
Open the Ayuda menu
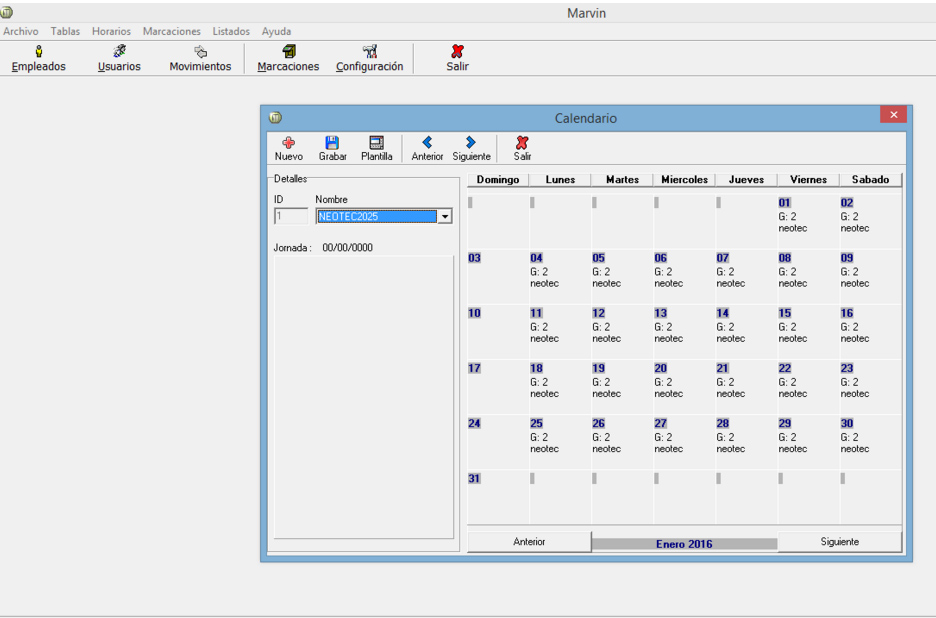pyautogui.click(x=276, y=31)
